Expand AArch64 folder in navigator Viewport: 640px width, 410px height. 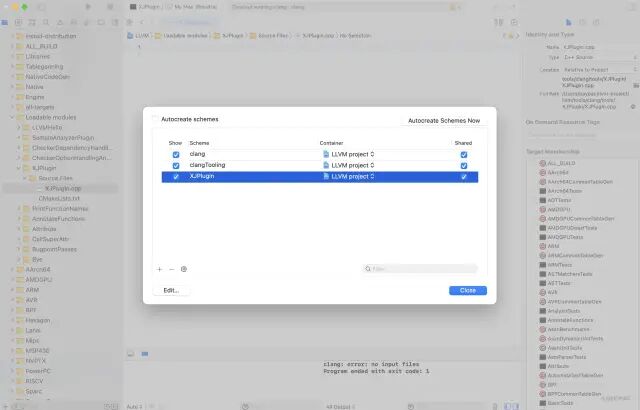[12, 270]
